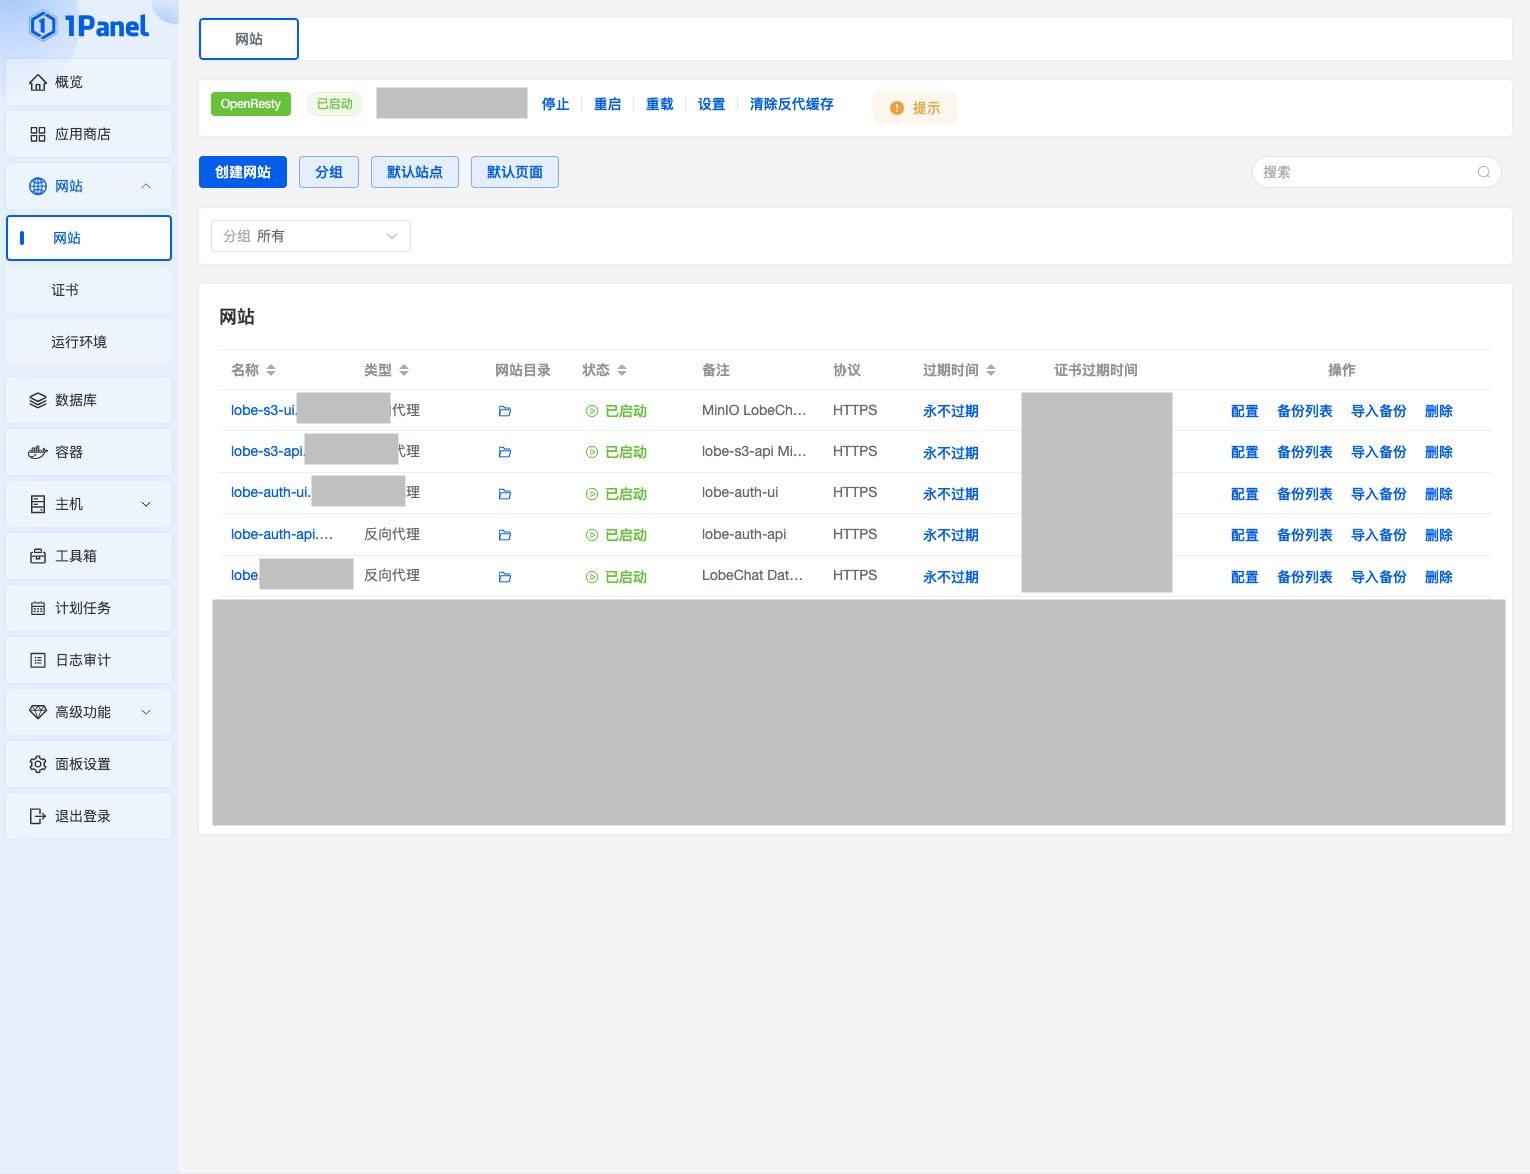Open site folder for lobe-auth-api row
1530x1174 pixels.
(x=505, y=535)
